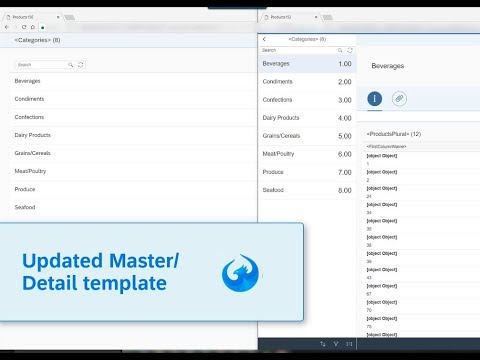The width and height of the screenshot is (480, 360).
Task: Open a new tab in left browser
Action: [x=69, y=17]
